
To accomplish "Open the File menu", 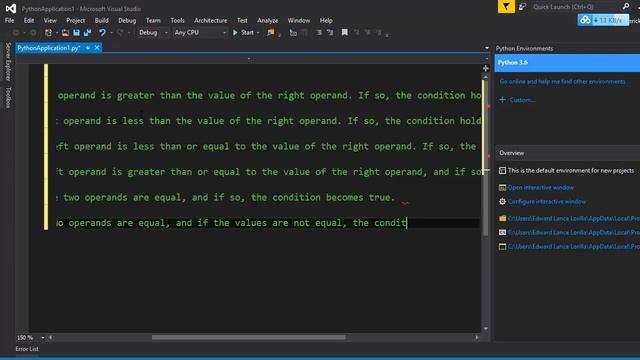I will click(9, 20).
